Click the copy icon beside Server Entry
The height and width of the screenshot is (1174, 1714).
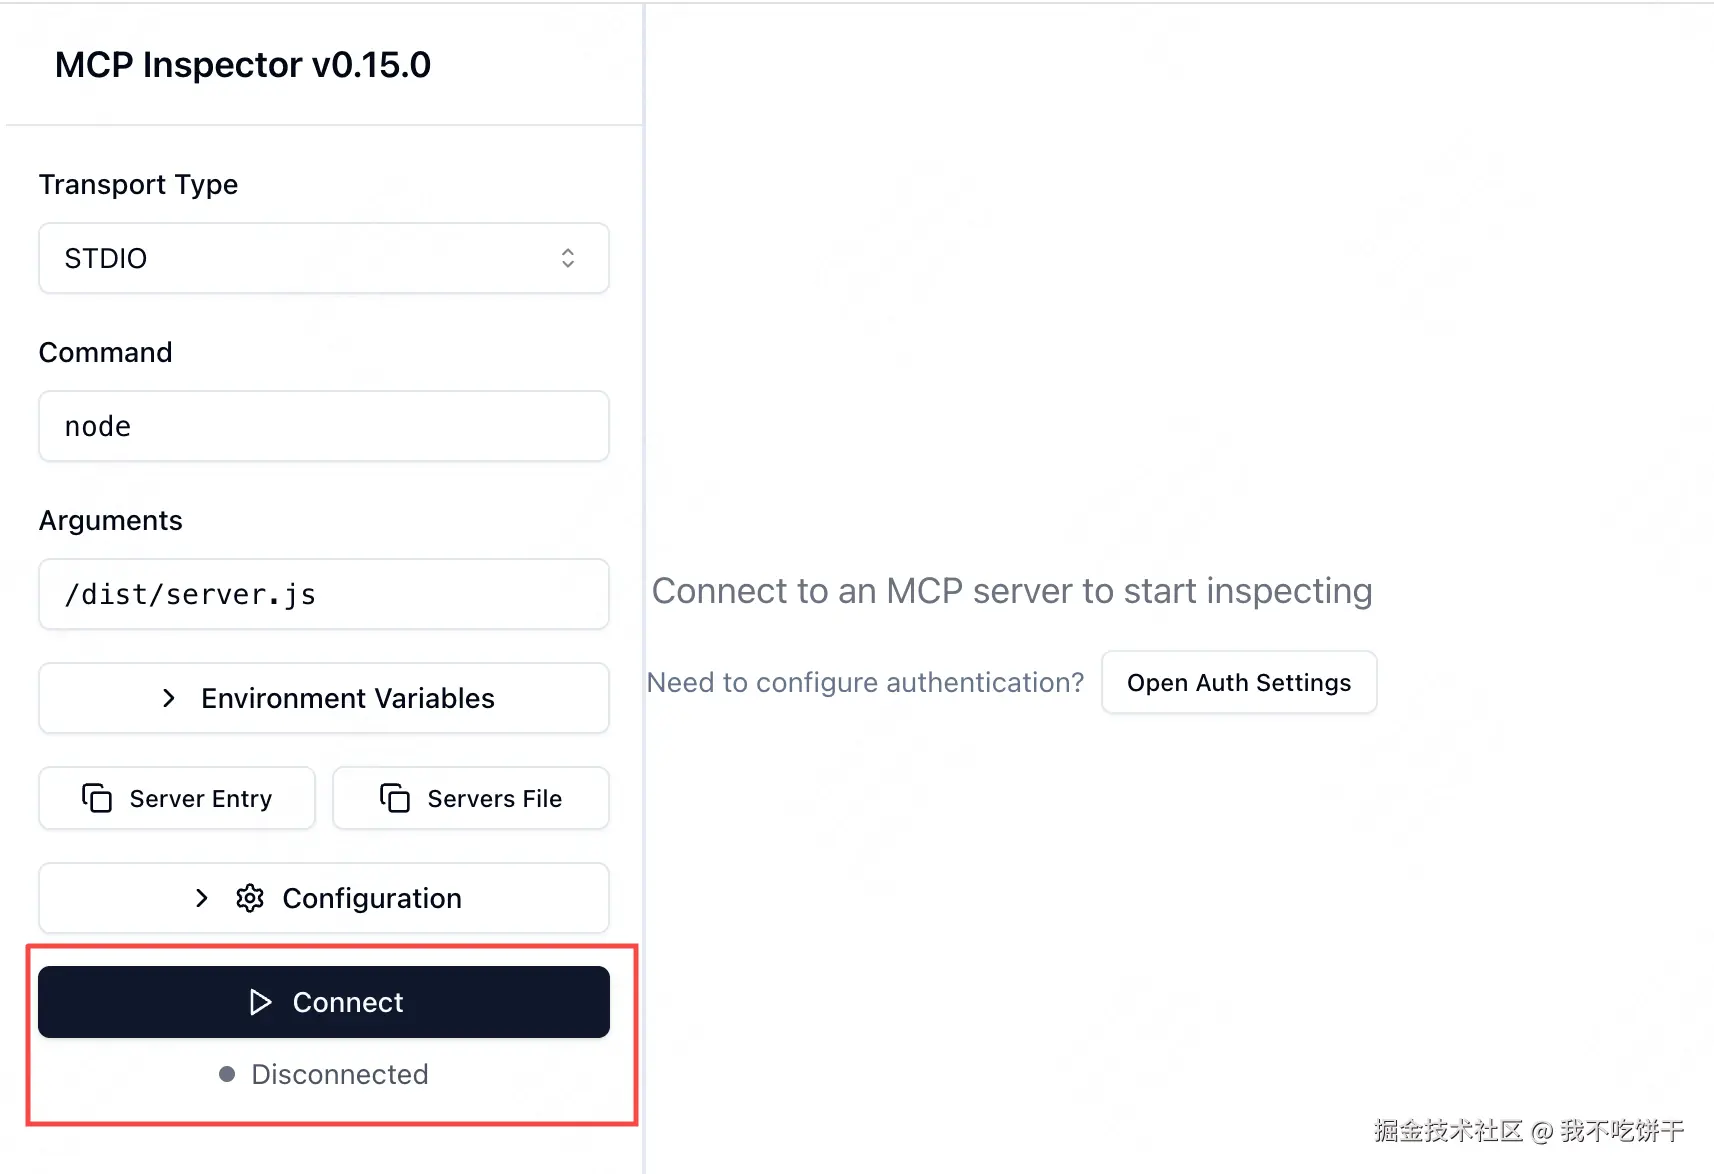coord(96,798)
